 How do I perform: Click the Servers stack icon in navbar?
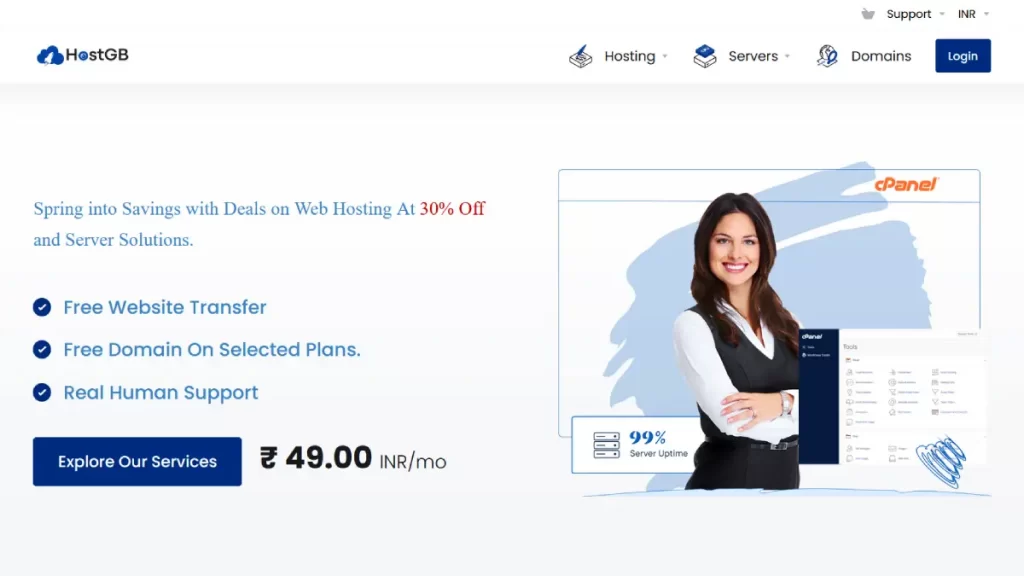(705, 56)
